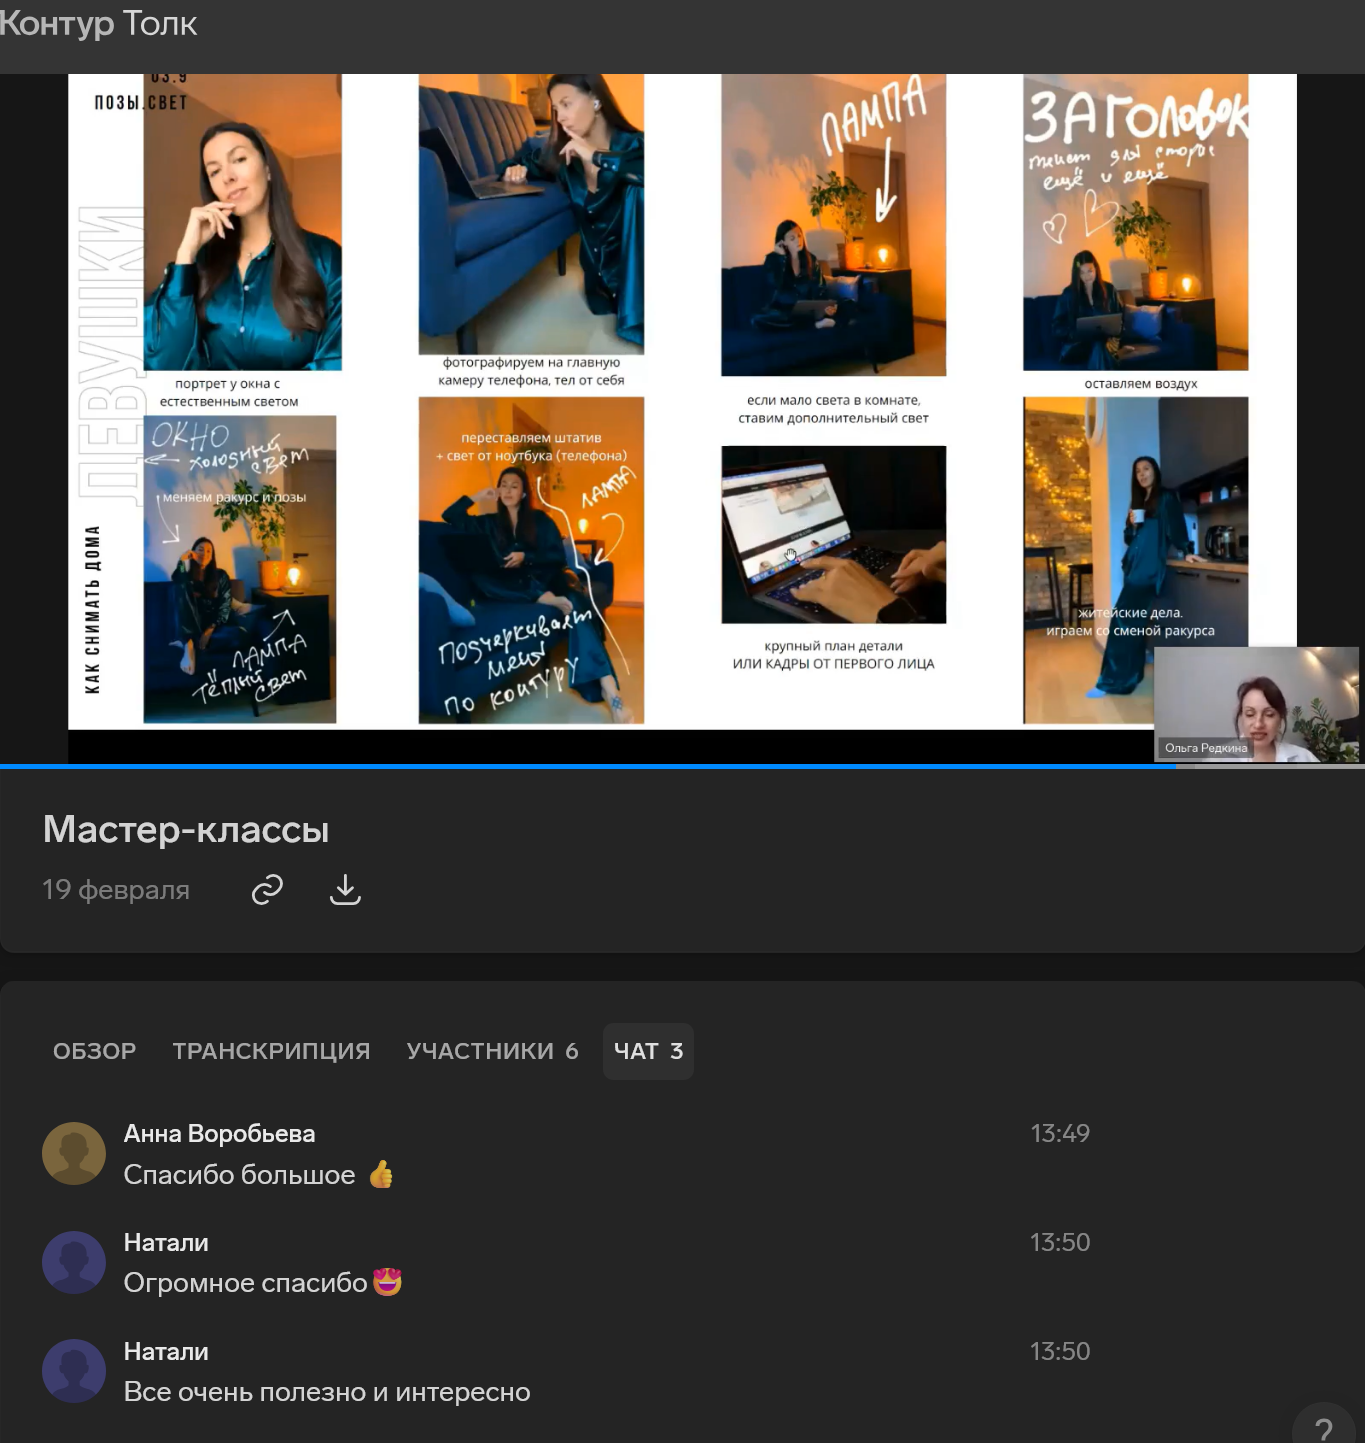Click the name Анна Воробьева in chat
This screenshot has width=1365, height=1443.
[x=219, y=1133]
